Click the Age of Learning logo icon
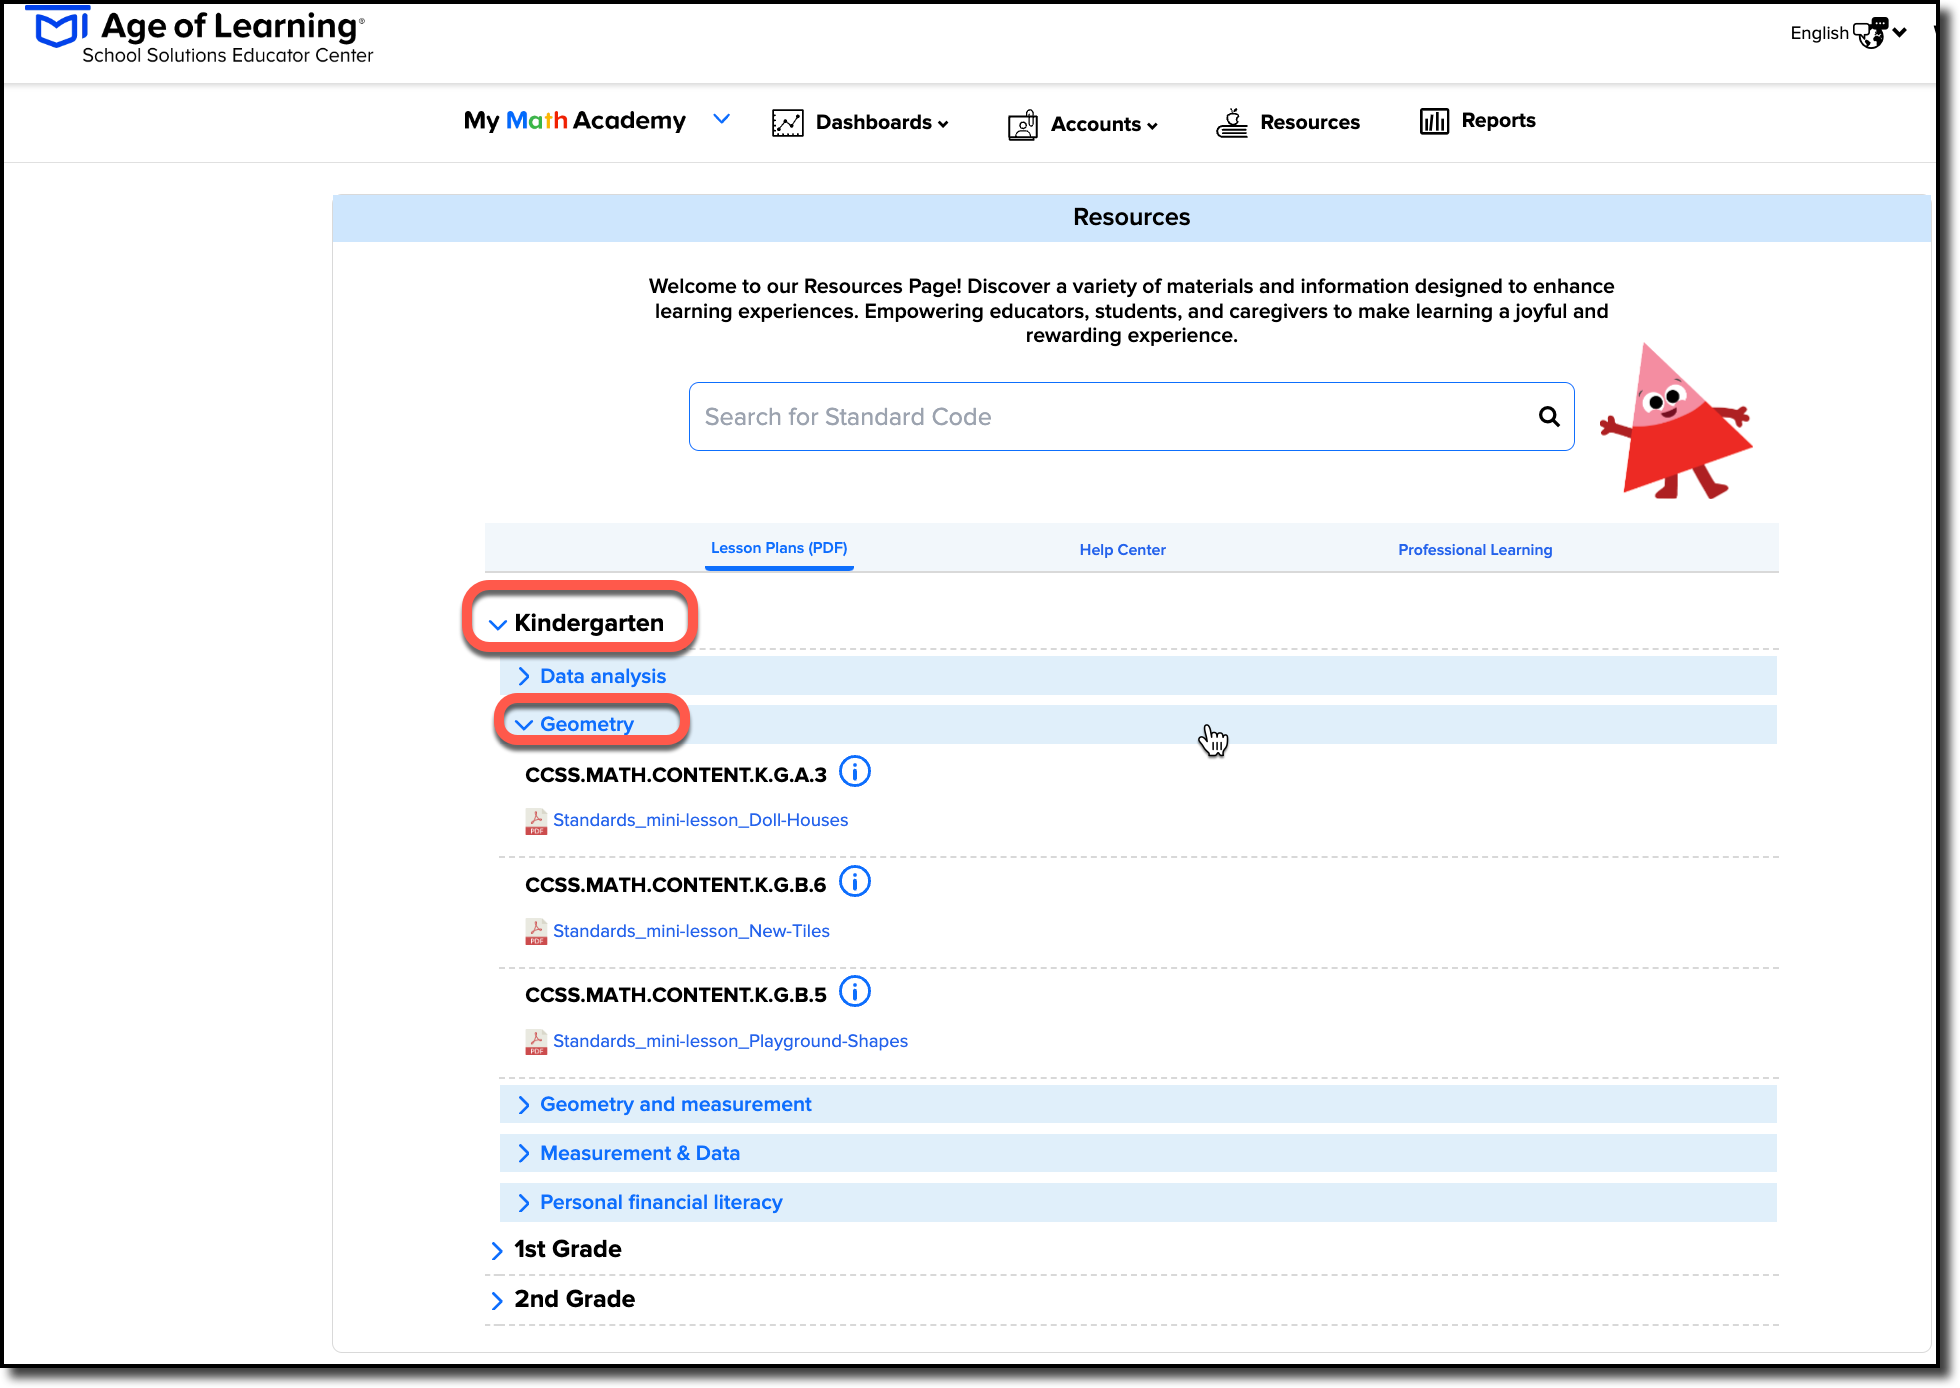The width and height of the screenshot is (1960, 1388). point(59,28)
